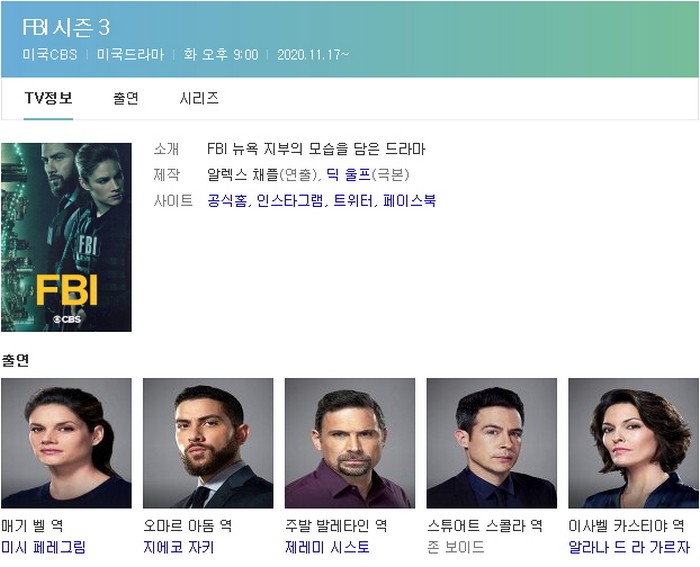Open actor link 제레미 시스토

tap(327, 547)
